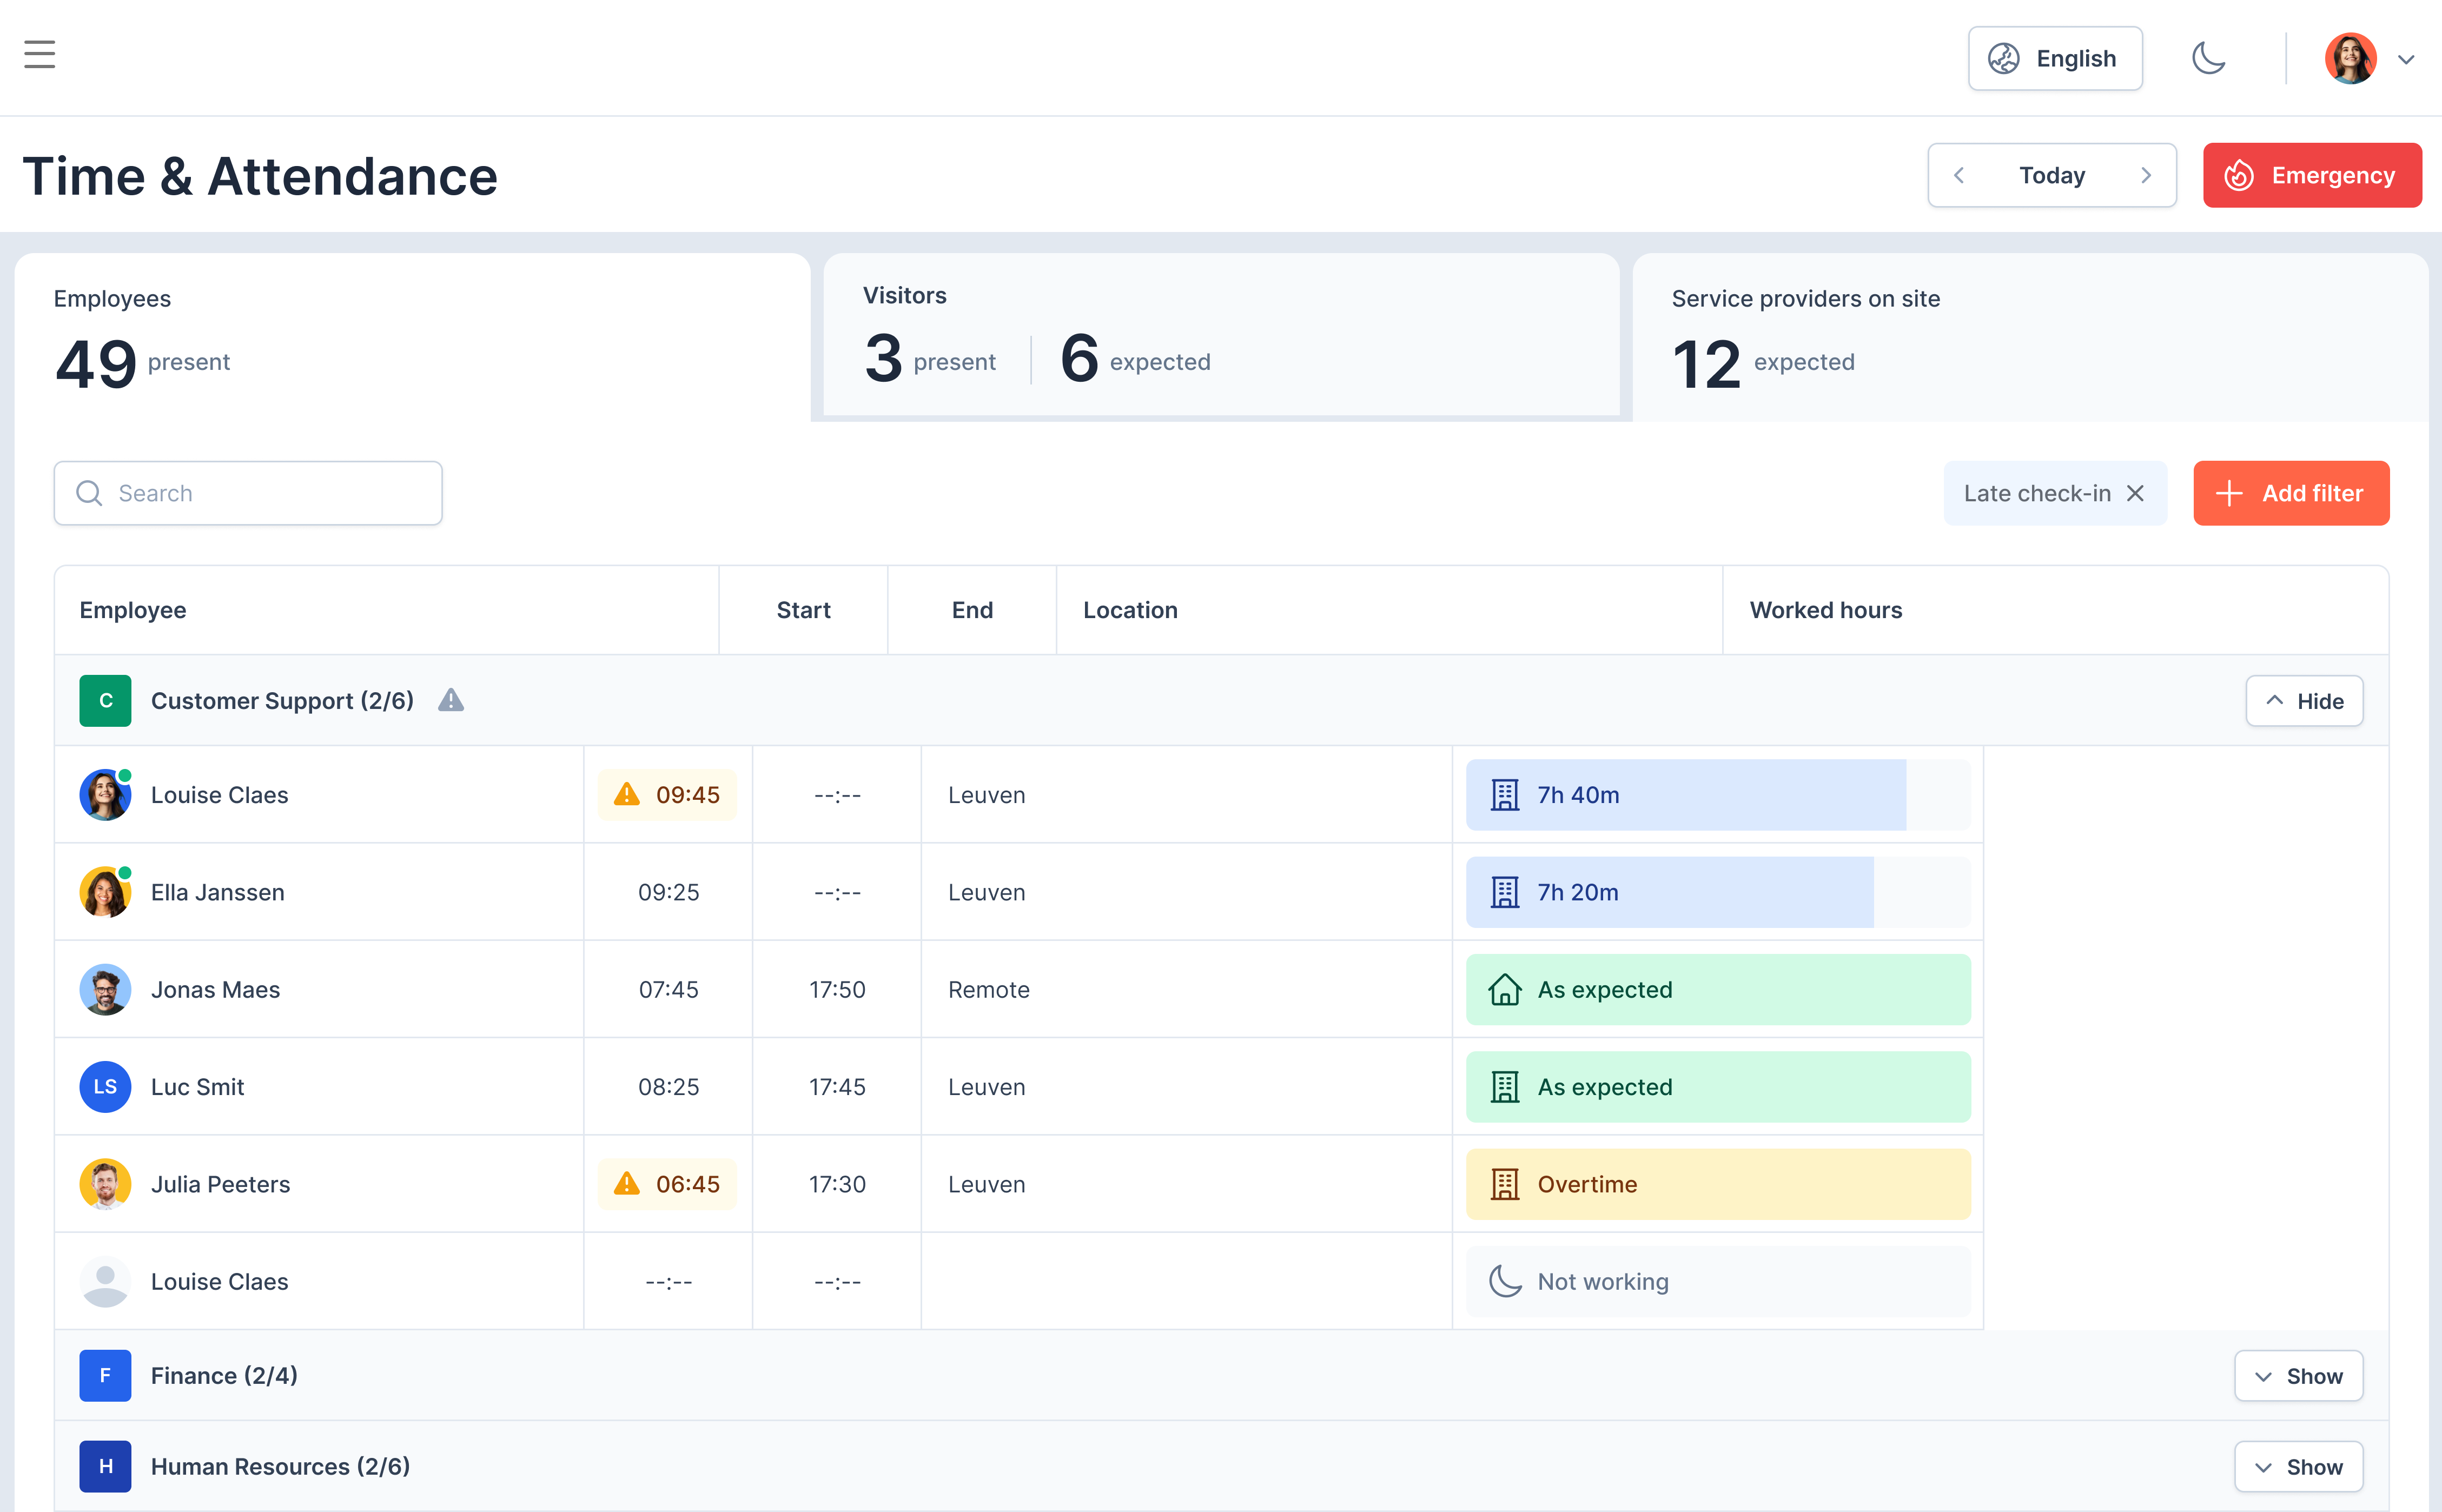The width and height of the screenshot is (2442, 1512).
Task: Toggle dark mode with moon icon
Action: click(2208, 58)
